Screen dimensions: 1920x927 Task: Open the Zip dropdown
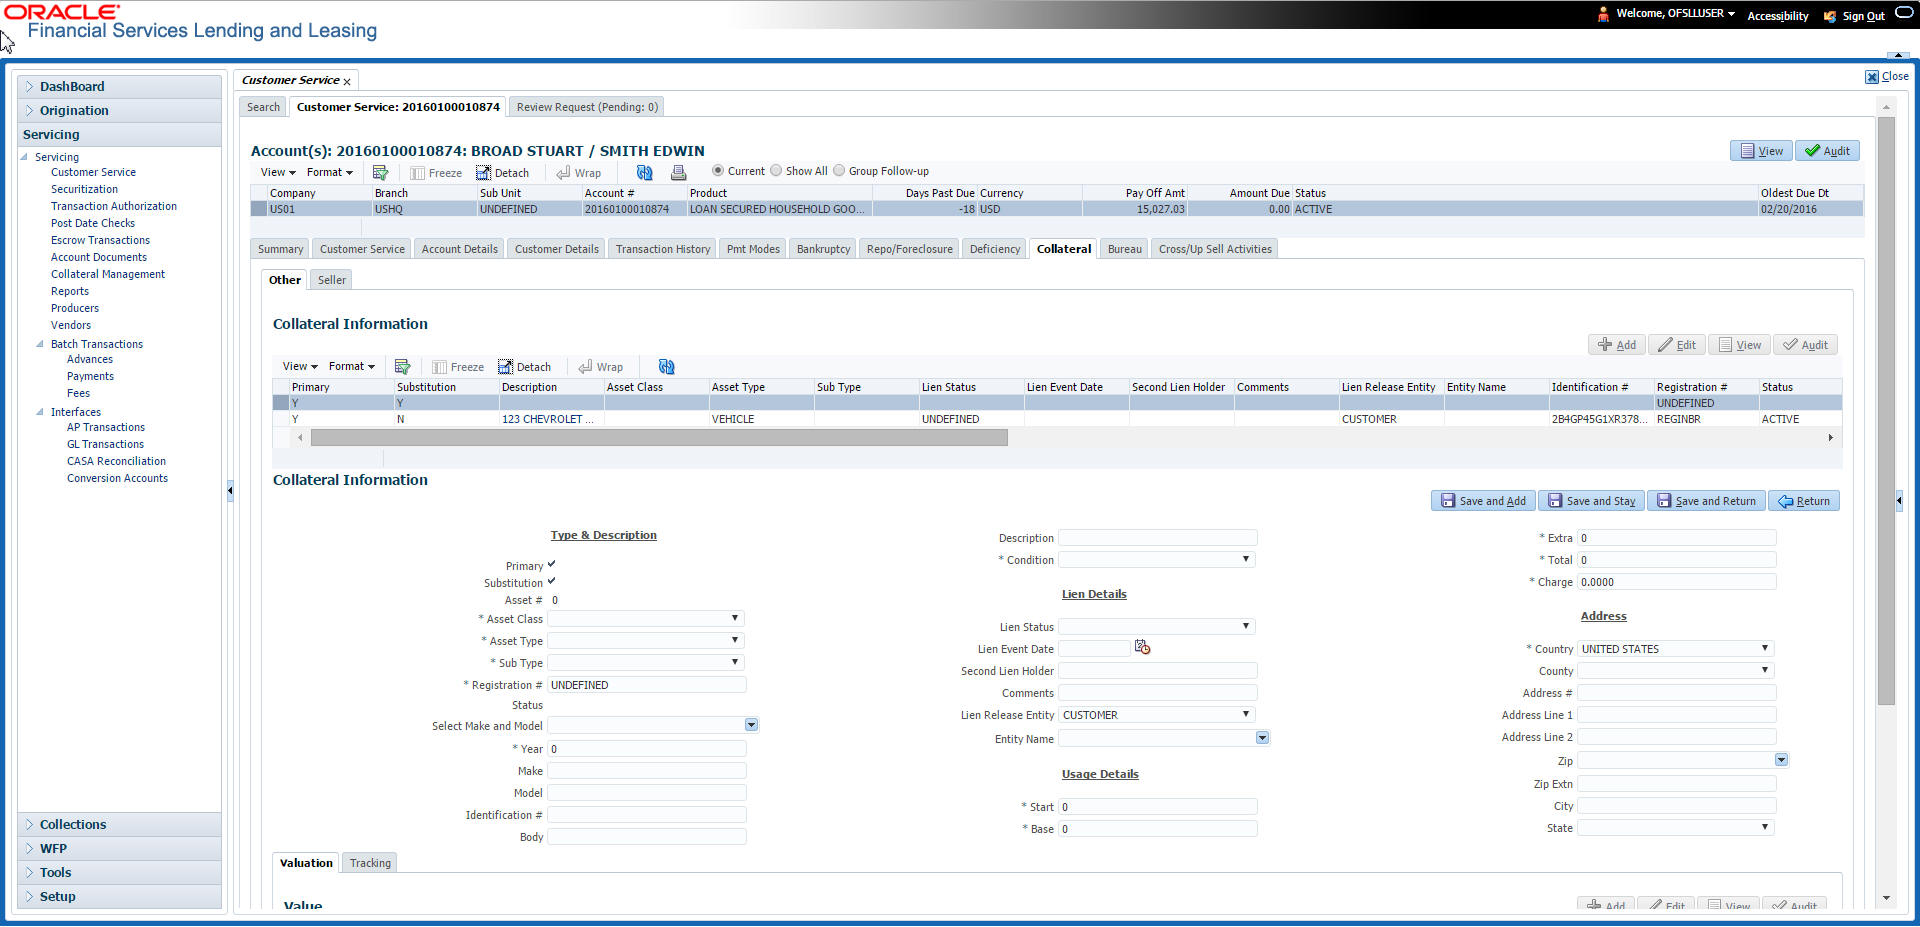[1781, 760]
